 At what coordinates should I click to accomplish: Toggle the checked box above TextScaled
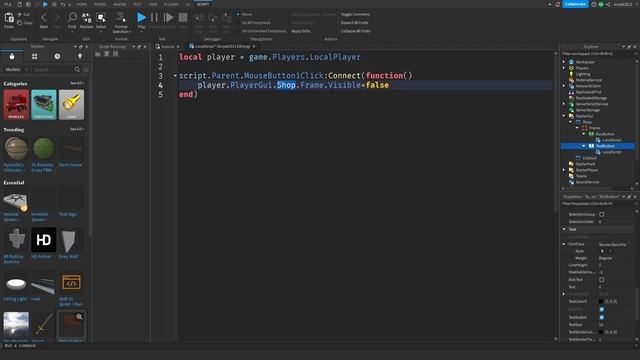click(x=602, y=309)
